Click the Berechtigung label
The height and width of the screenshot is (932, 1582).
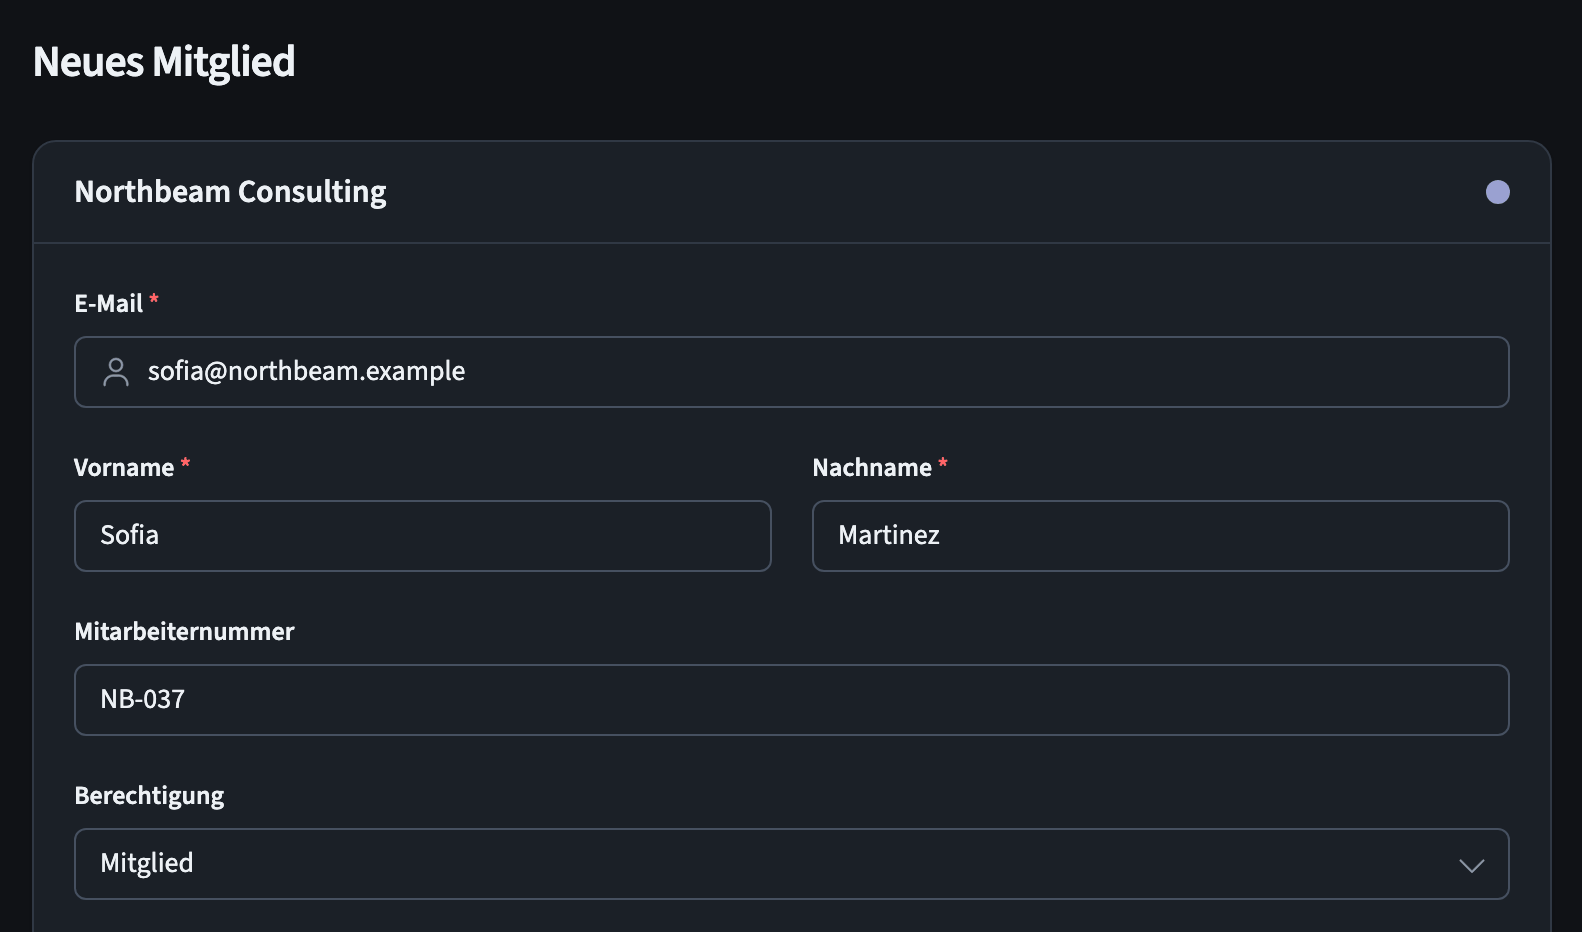point(149,796)
